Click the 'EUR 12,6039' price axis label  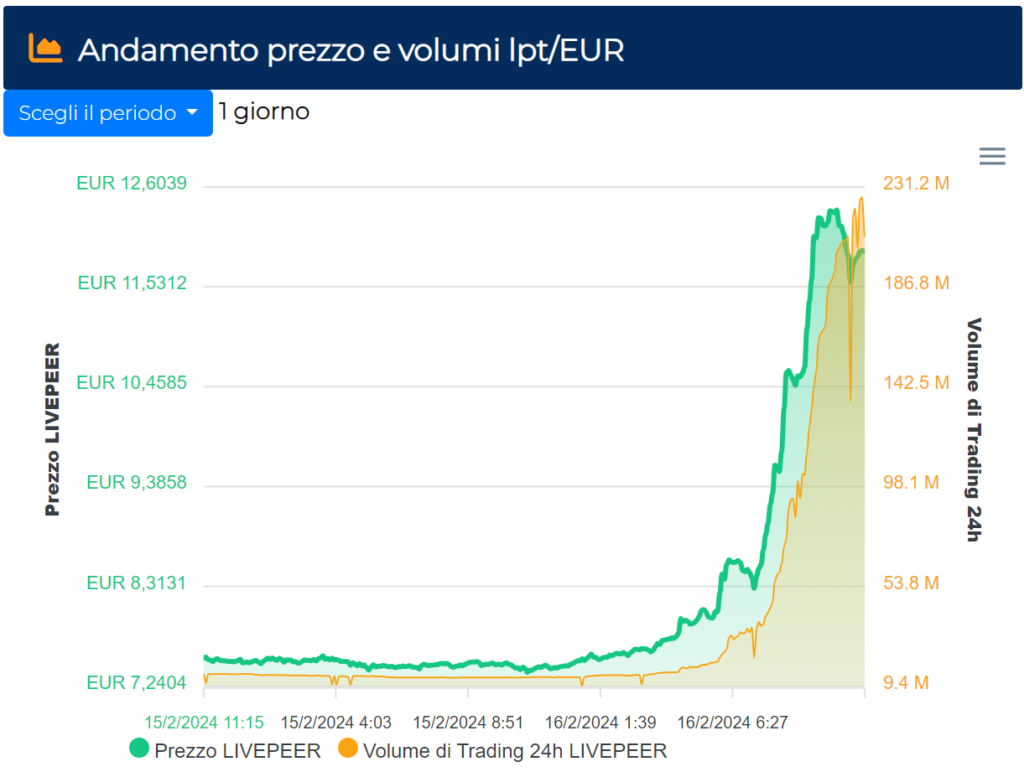[131, 183]
